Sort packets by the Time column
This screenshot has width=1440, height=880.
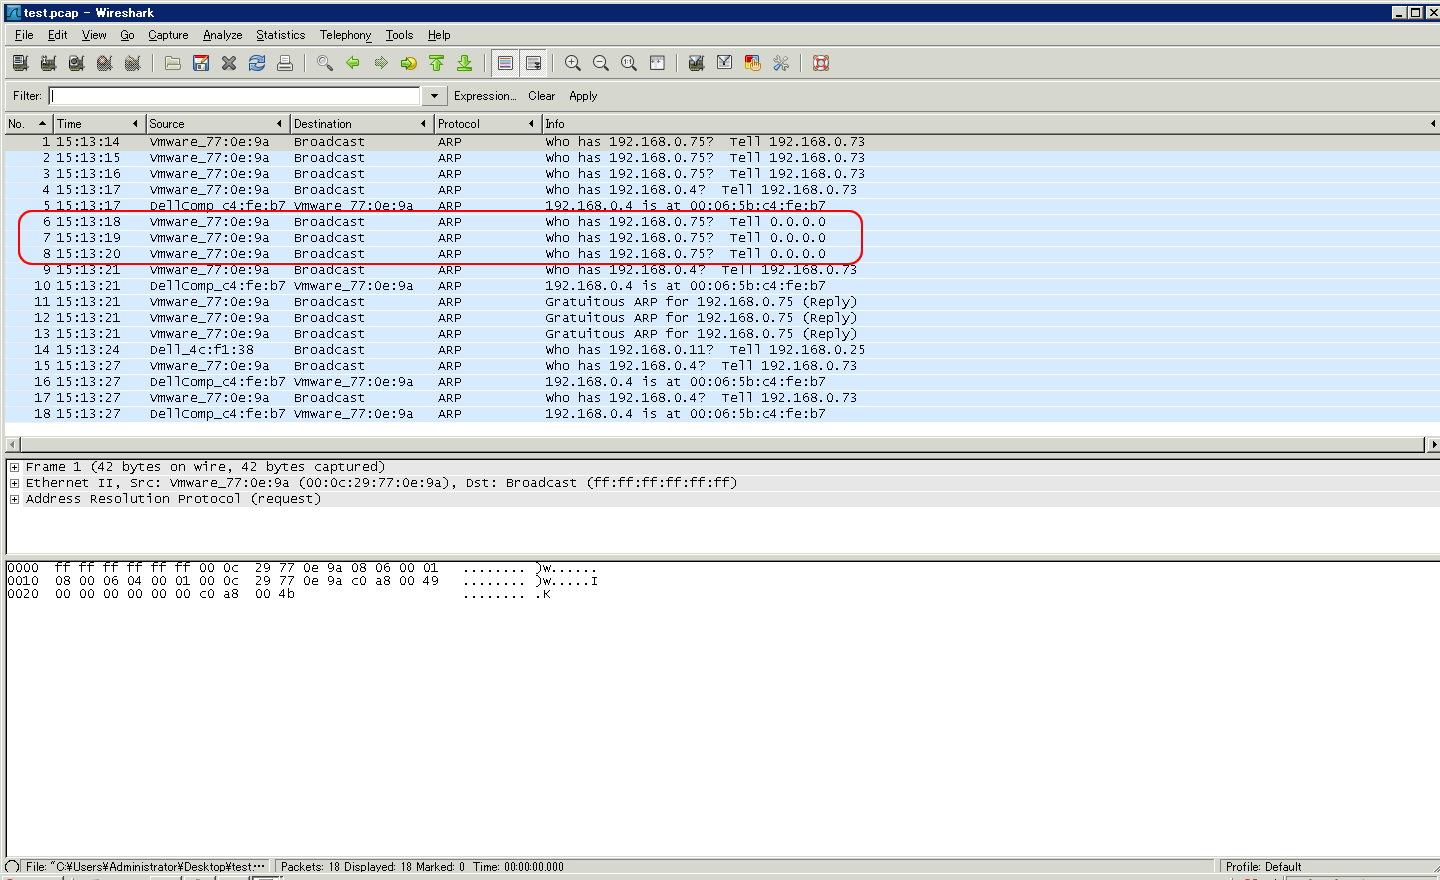(x=98, y=124)
